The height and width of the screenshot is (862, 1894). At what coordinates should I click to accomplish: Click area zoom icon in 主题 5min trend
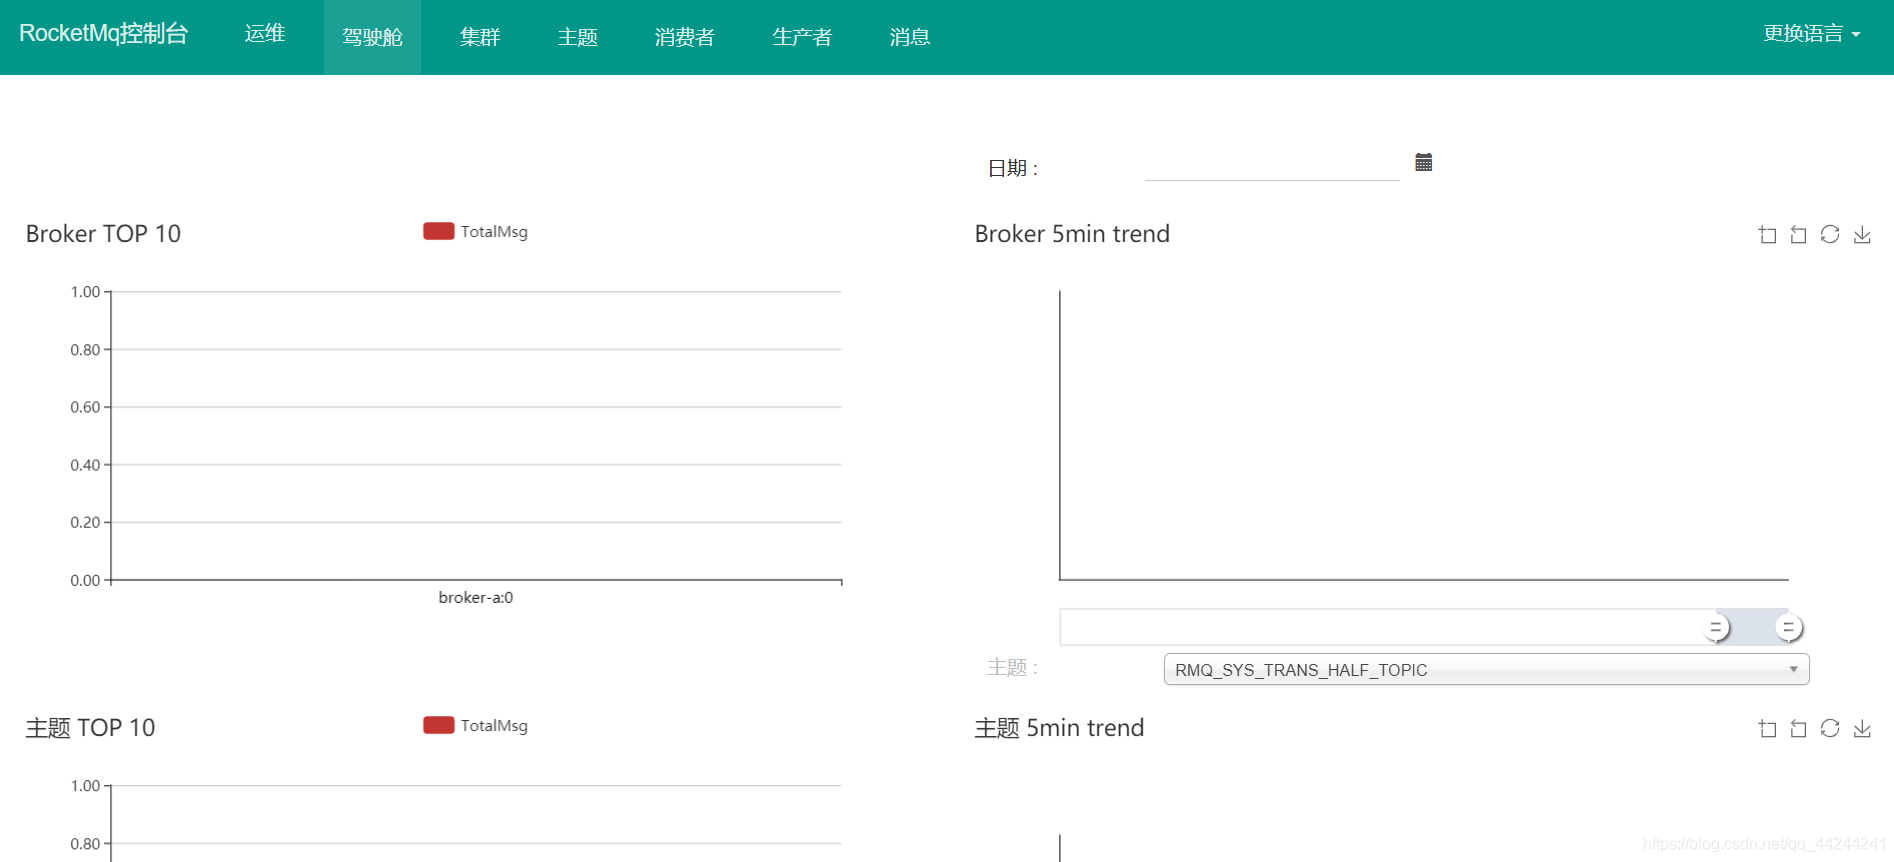point(1767,728)
